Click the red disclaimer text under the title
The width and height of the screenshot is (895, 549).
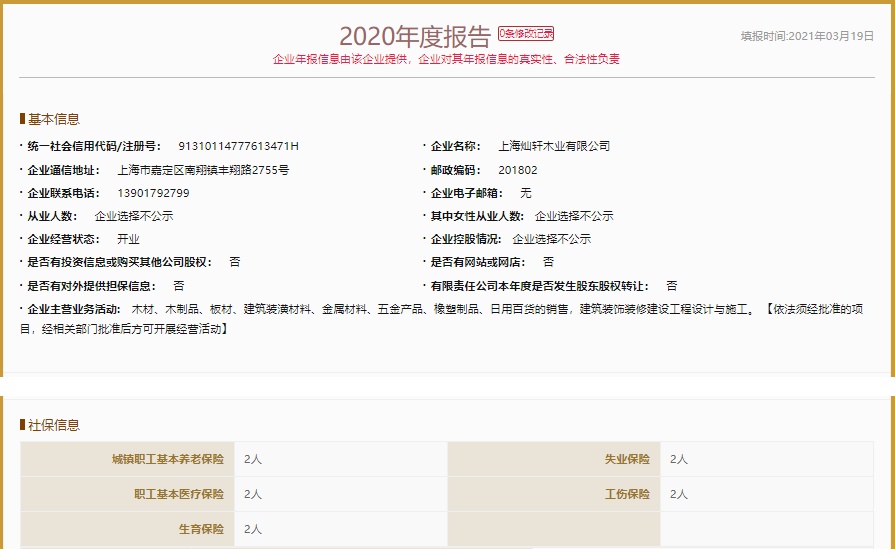coord(446,59)
